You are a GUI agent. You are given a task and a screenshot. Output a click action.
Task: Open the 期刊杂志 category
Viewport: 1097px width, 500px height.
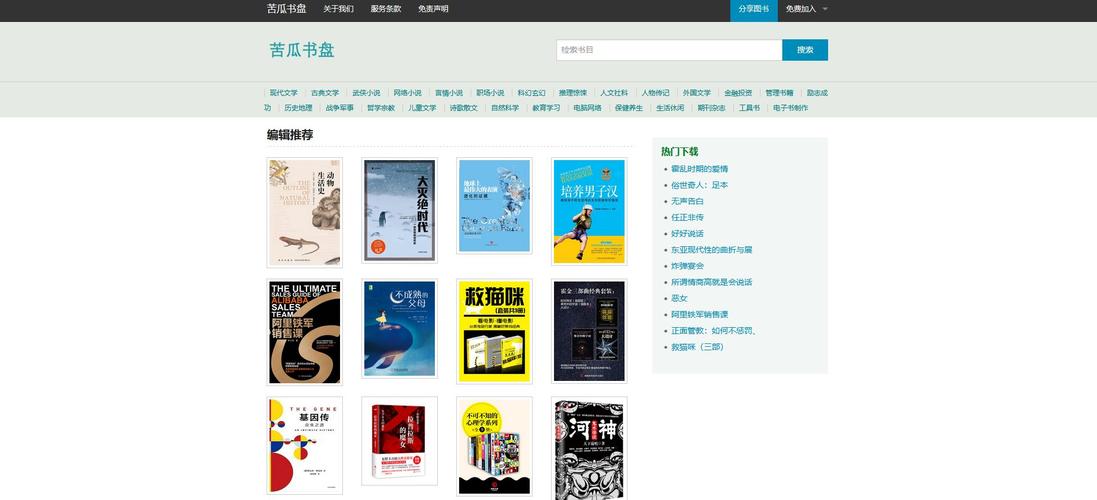click(x=711, y=108)
